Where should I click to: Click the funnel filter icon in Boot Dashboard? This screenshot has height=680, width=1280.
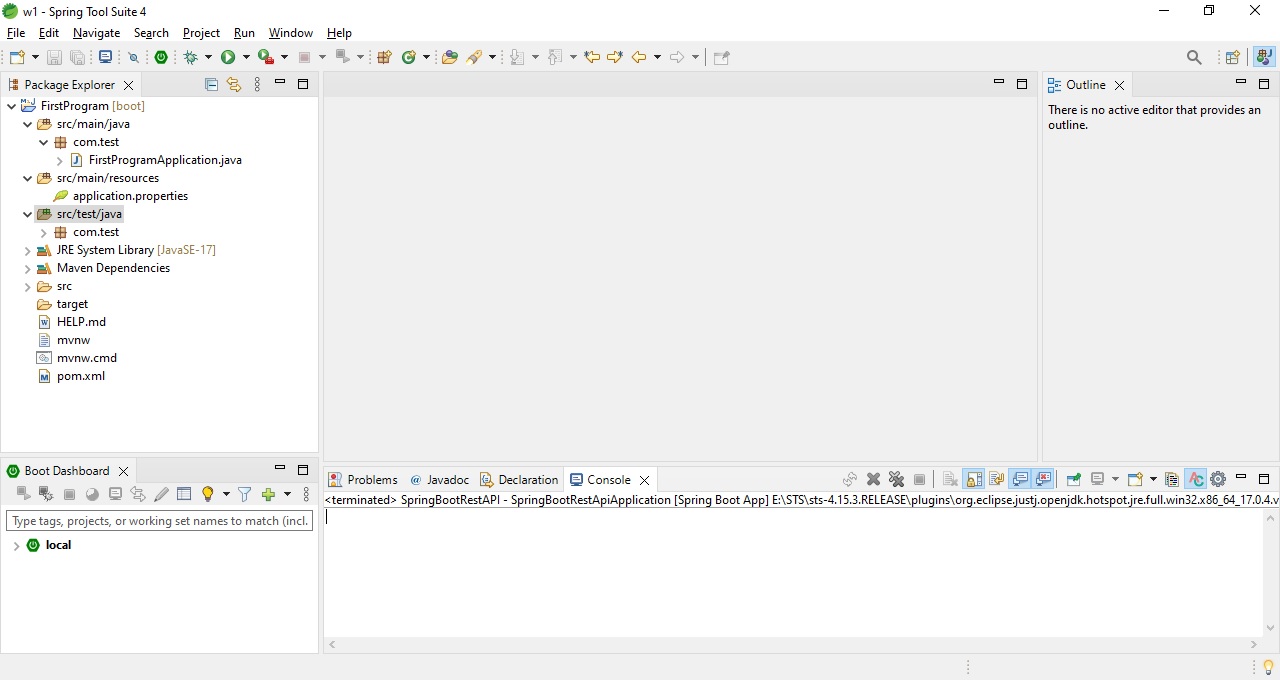tap(244, 495)
